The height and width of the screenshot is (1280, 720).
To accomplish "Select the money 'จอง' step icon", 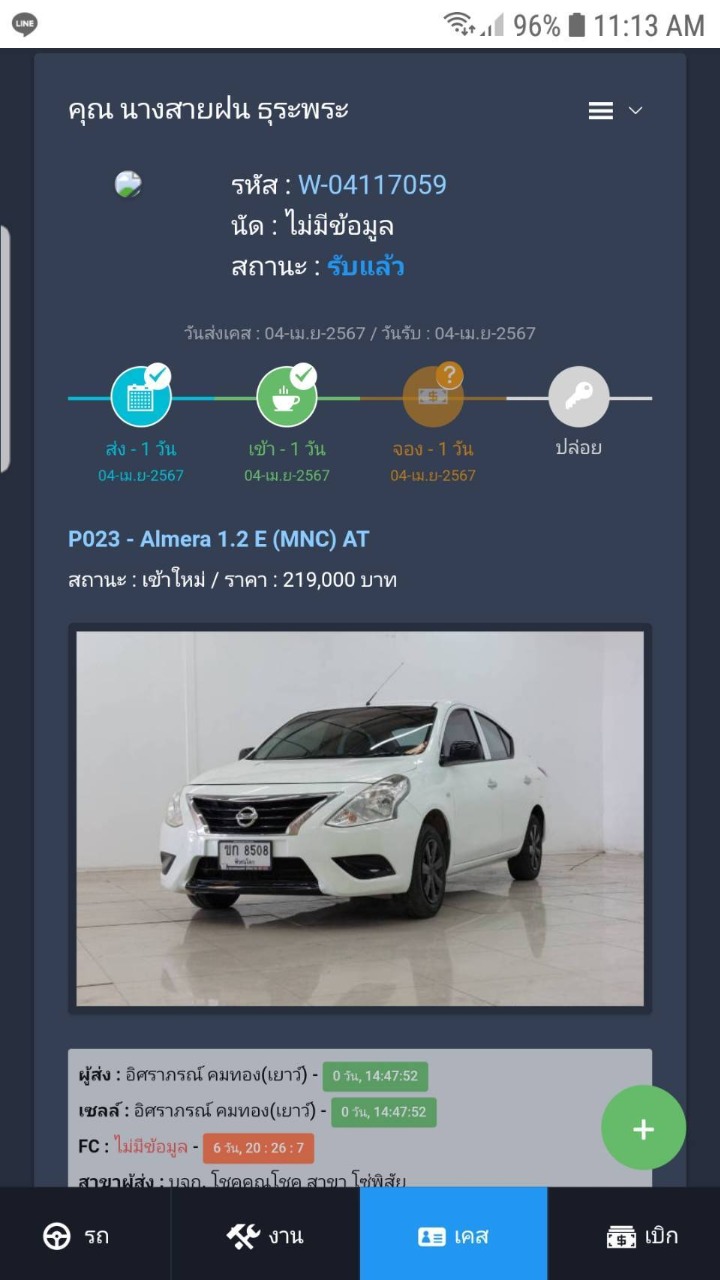I will point(433,397).
